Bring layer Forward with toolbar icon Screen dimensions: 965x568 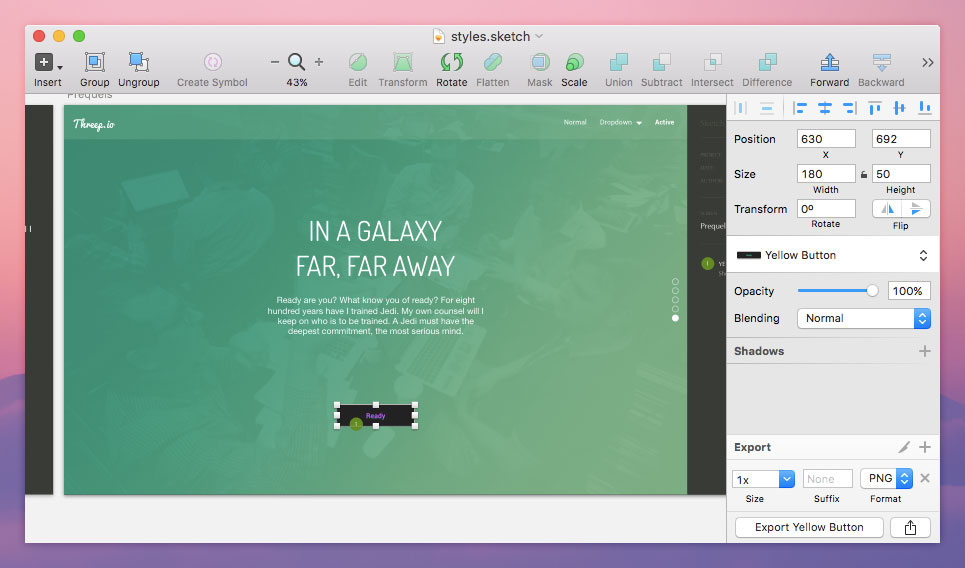(x=829, y=62)
